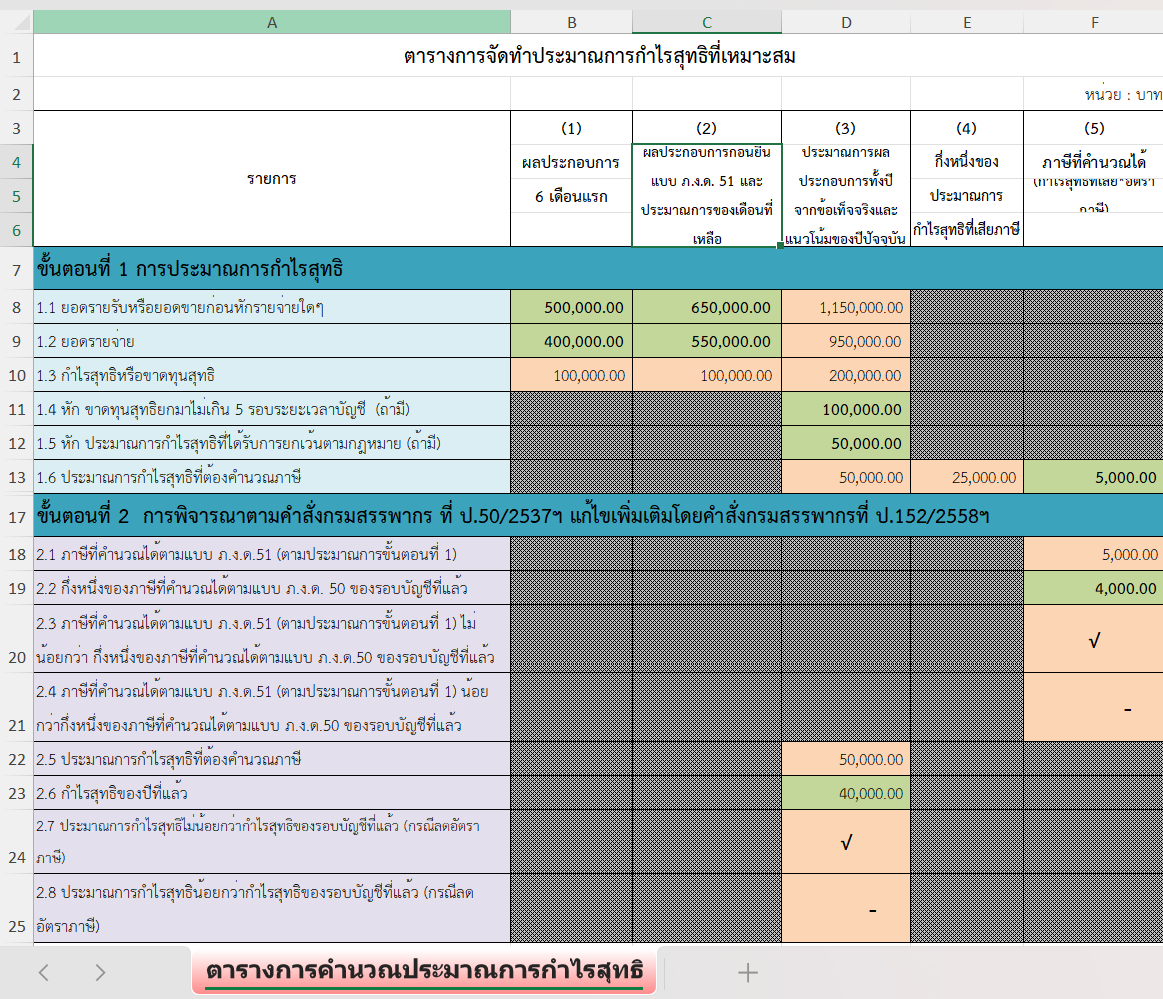Screen dimensions: 1163x999
Task: Click the next sheet navigation arrow
Action: coord(100,972)
